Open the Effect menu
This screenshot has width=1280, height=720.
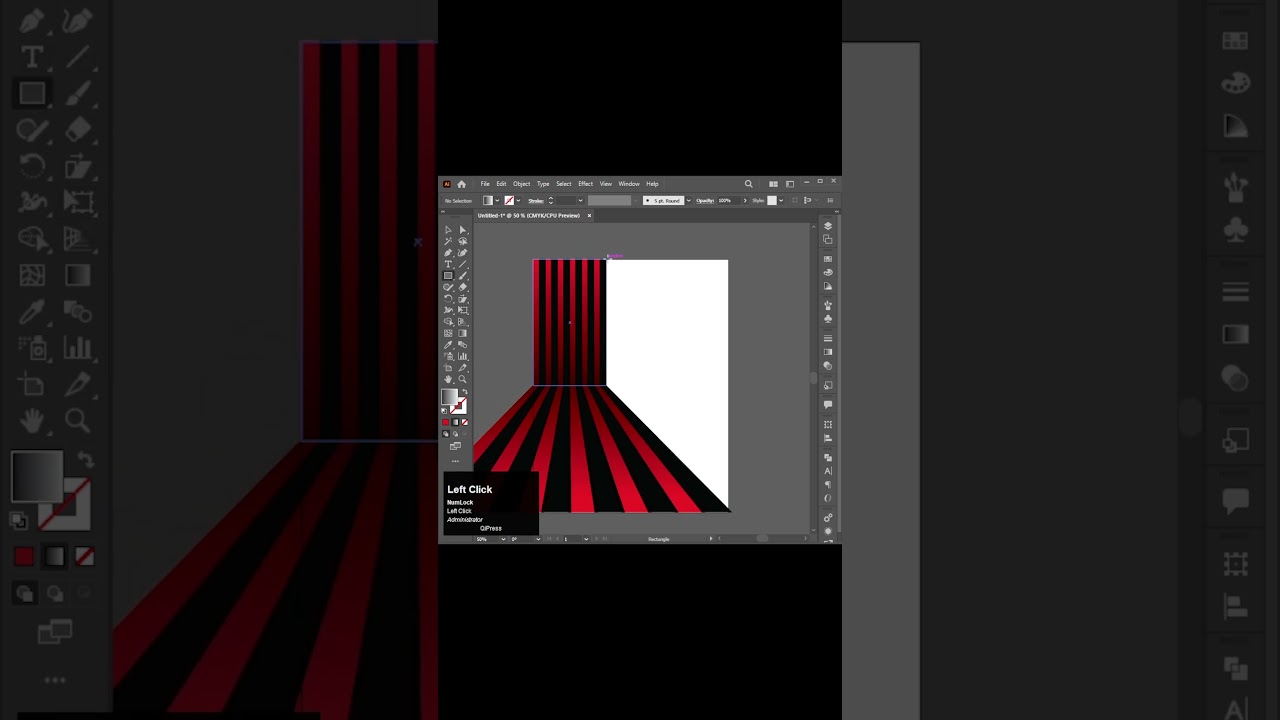(586, 184)
